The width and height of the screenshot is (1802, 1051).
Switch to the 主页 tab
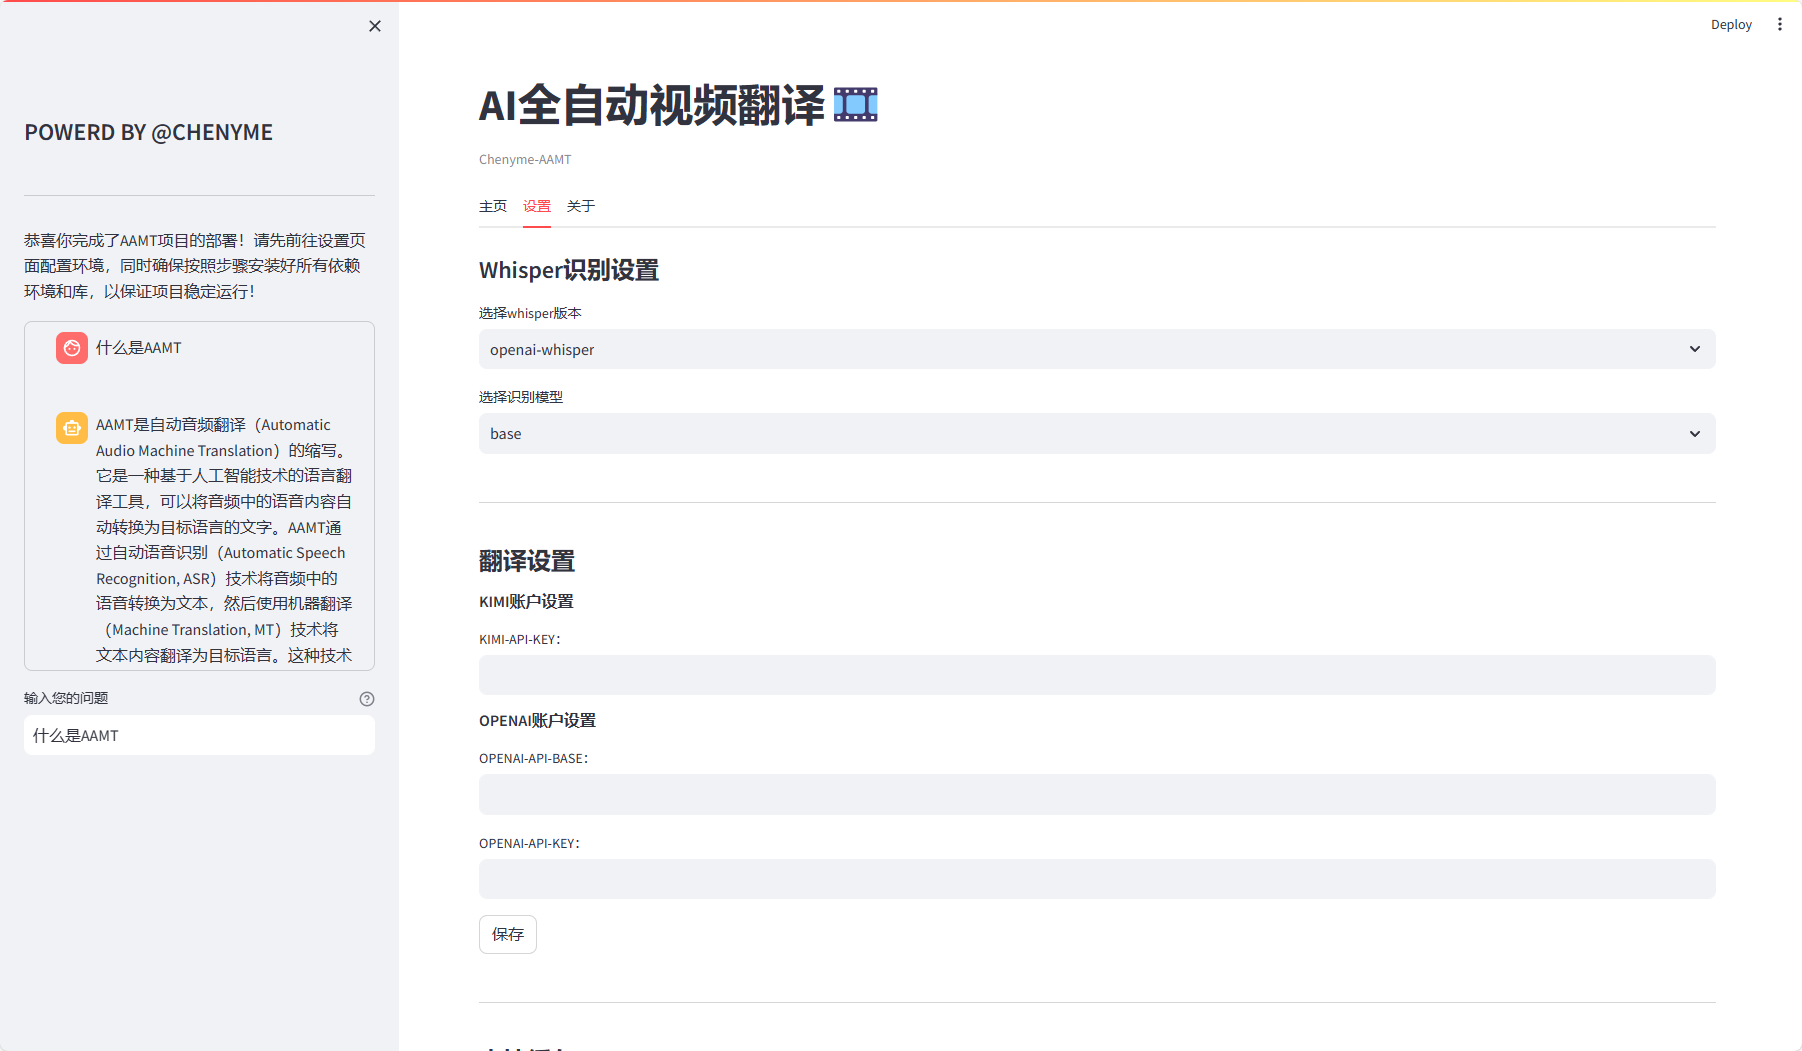tap(493, 206)
